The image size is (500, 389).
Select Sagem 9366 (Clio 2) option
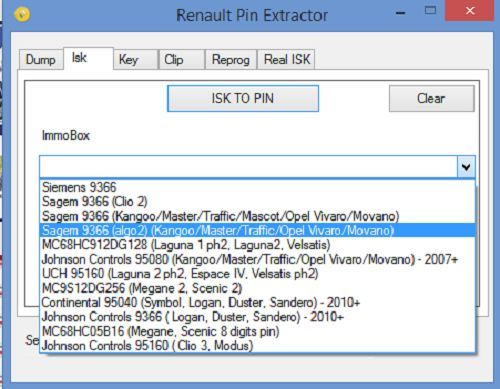(257, 202)
